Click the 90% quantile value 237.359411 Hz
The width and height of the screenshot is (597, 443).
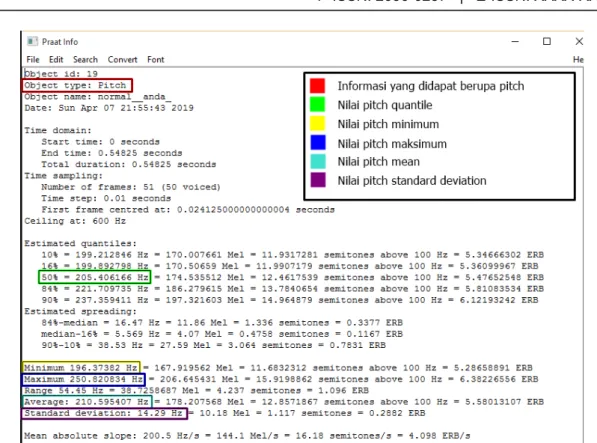pos(112,300)
